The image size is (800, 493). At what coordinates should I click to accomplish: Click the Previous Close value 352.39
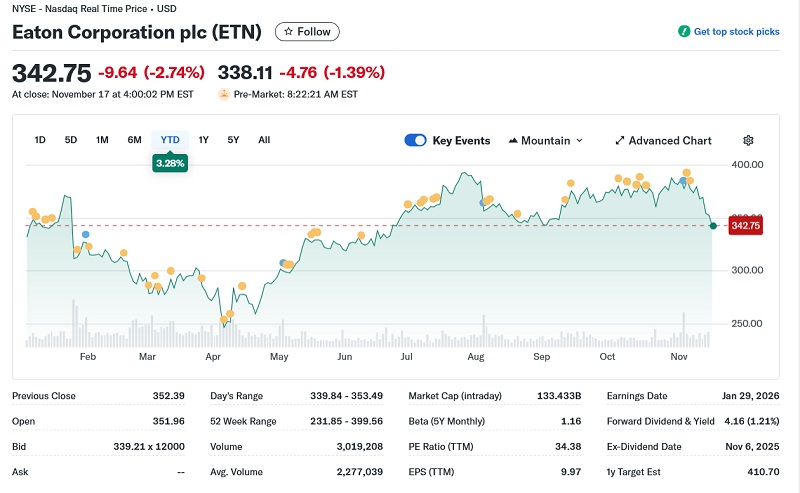click(x=168, y=396)
